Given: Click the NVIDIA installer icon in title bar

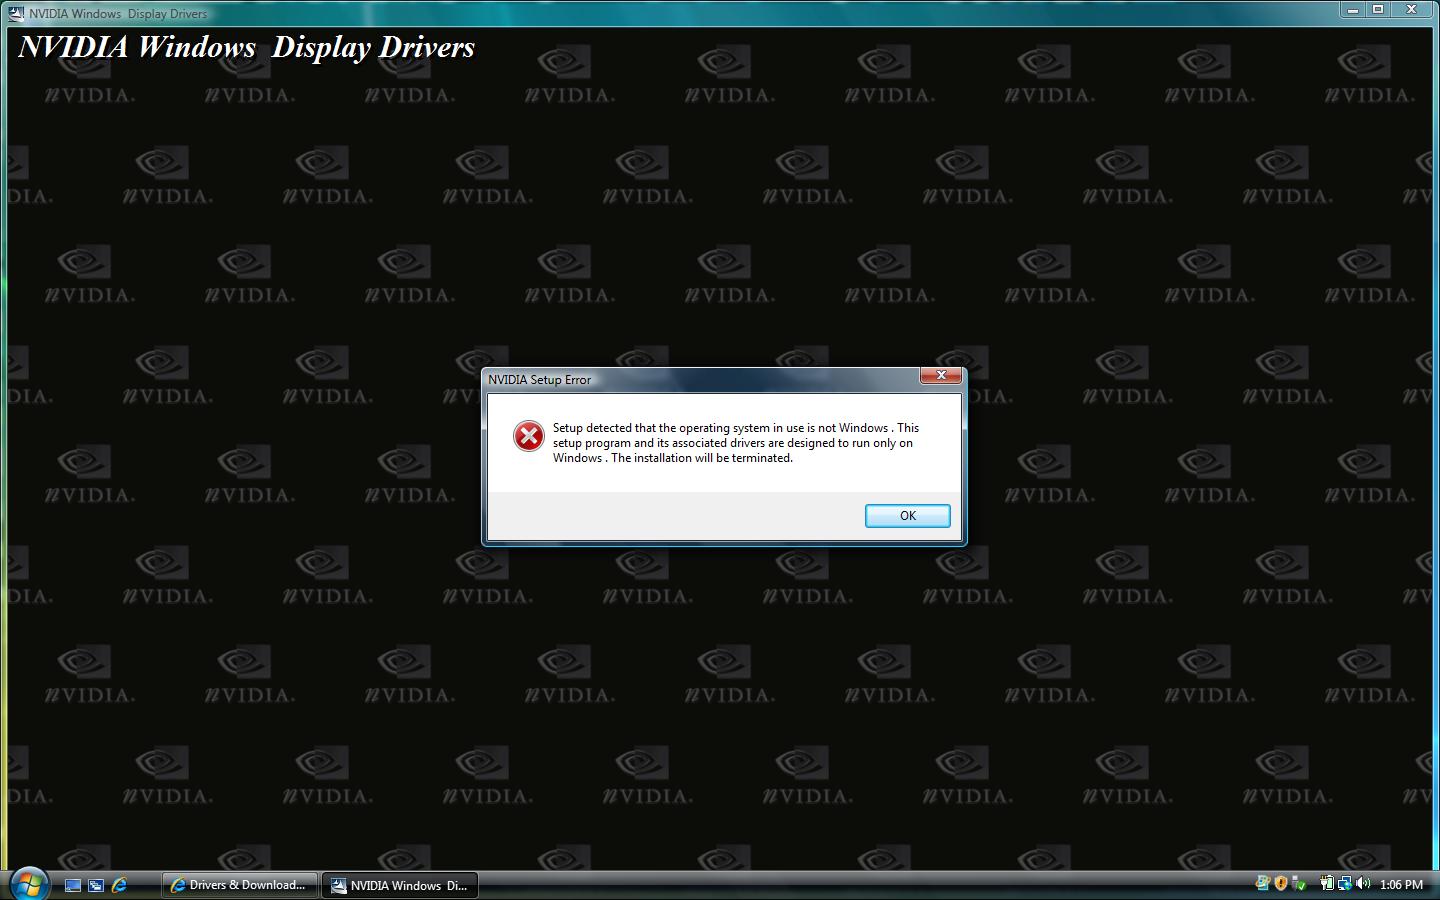Looking at the screenshot, I should (16, 14).
